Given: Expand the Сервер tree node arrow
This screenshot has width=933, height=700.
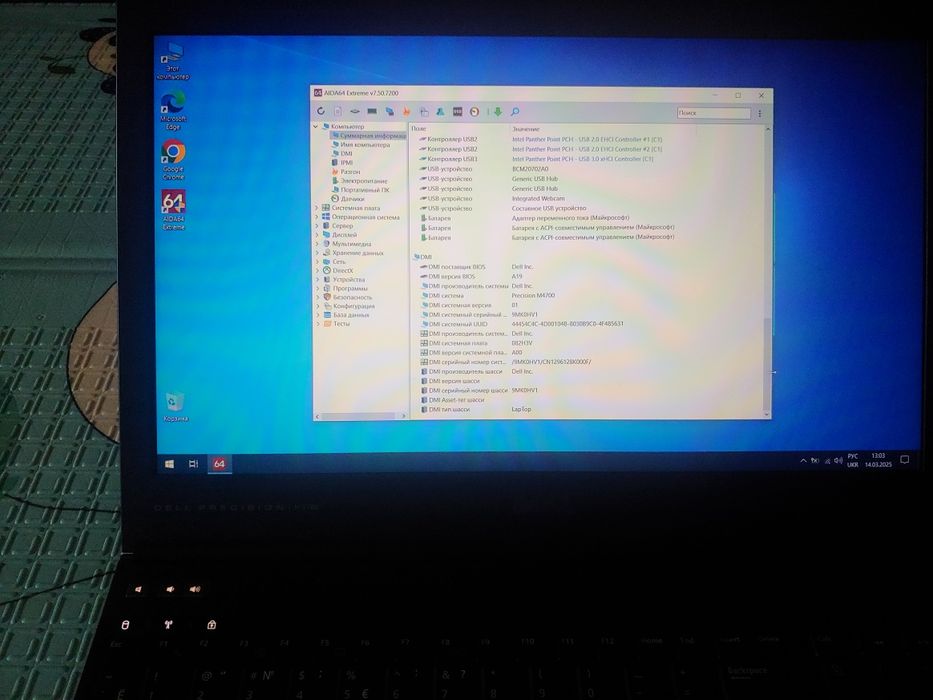Looking at the screenshot, I should click(317, 226).
